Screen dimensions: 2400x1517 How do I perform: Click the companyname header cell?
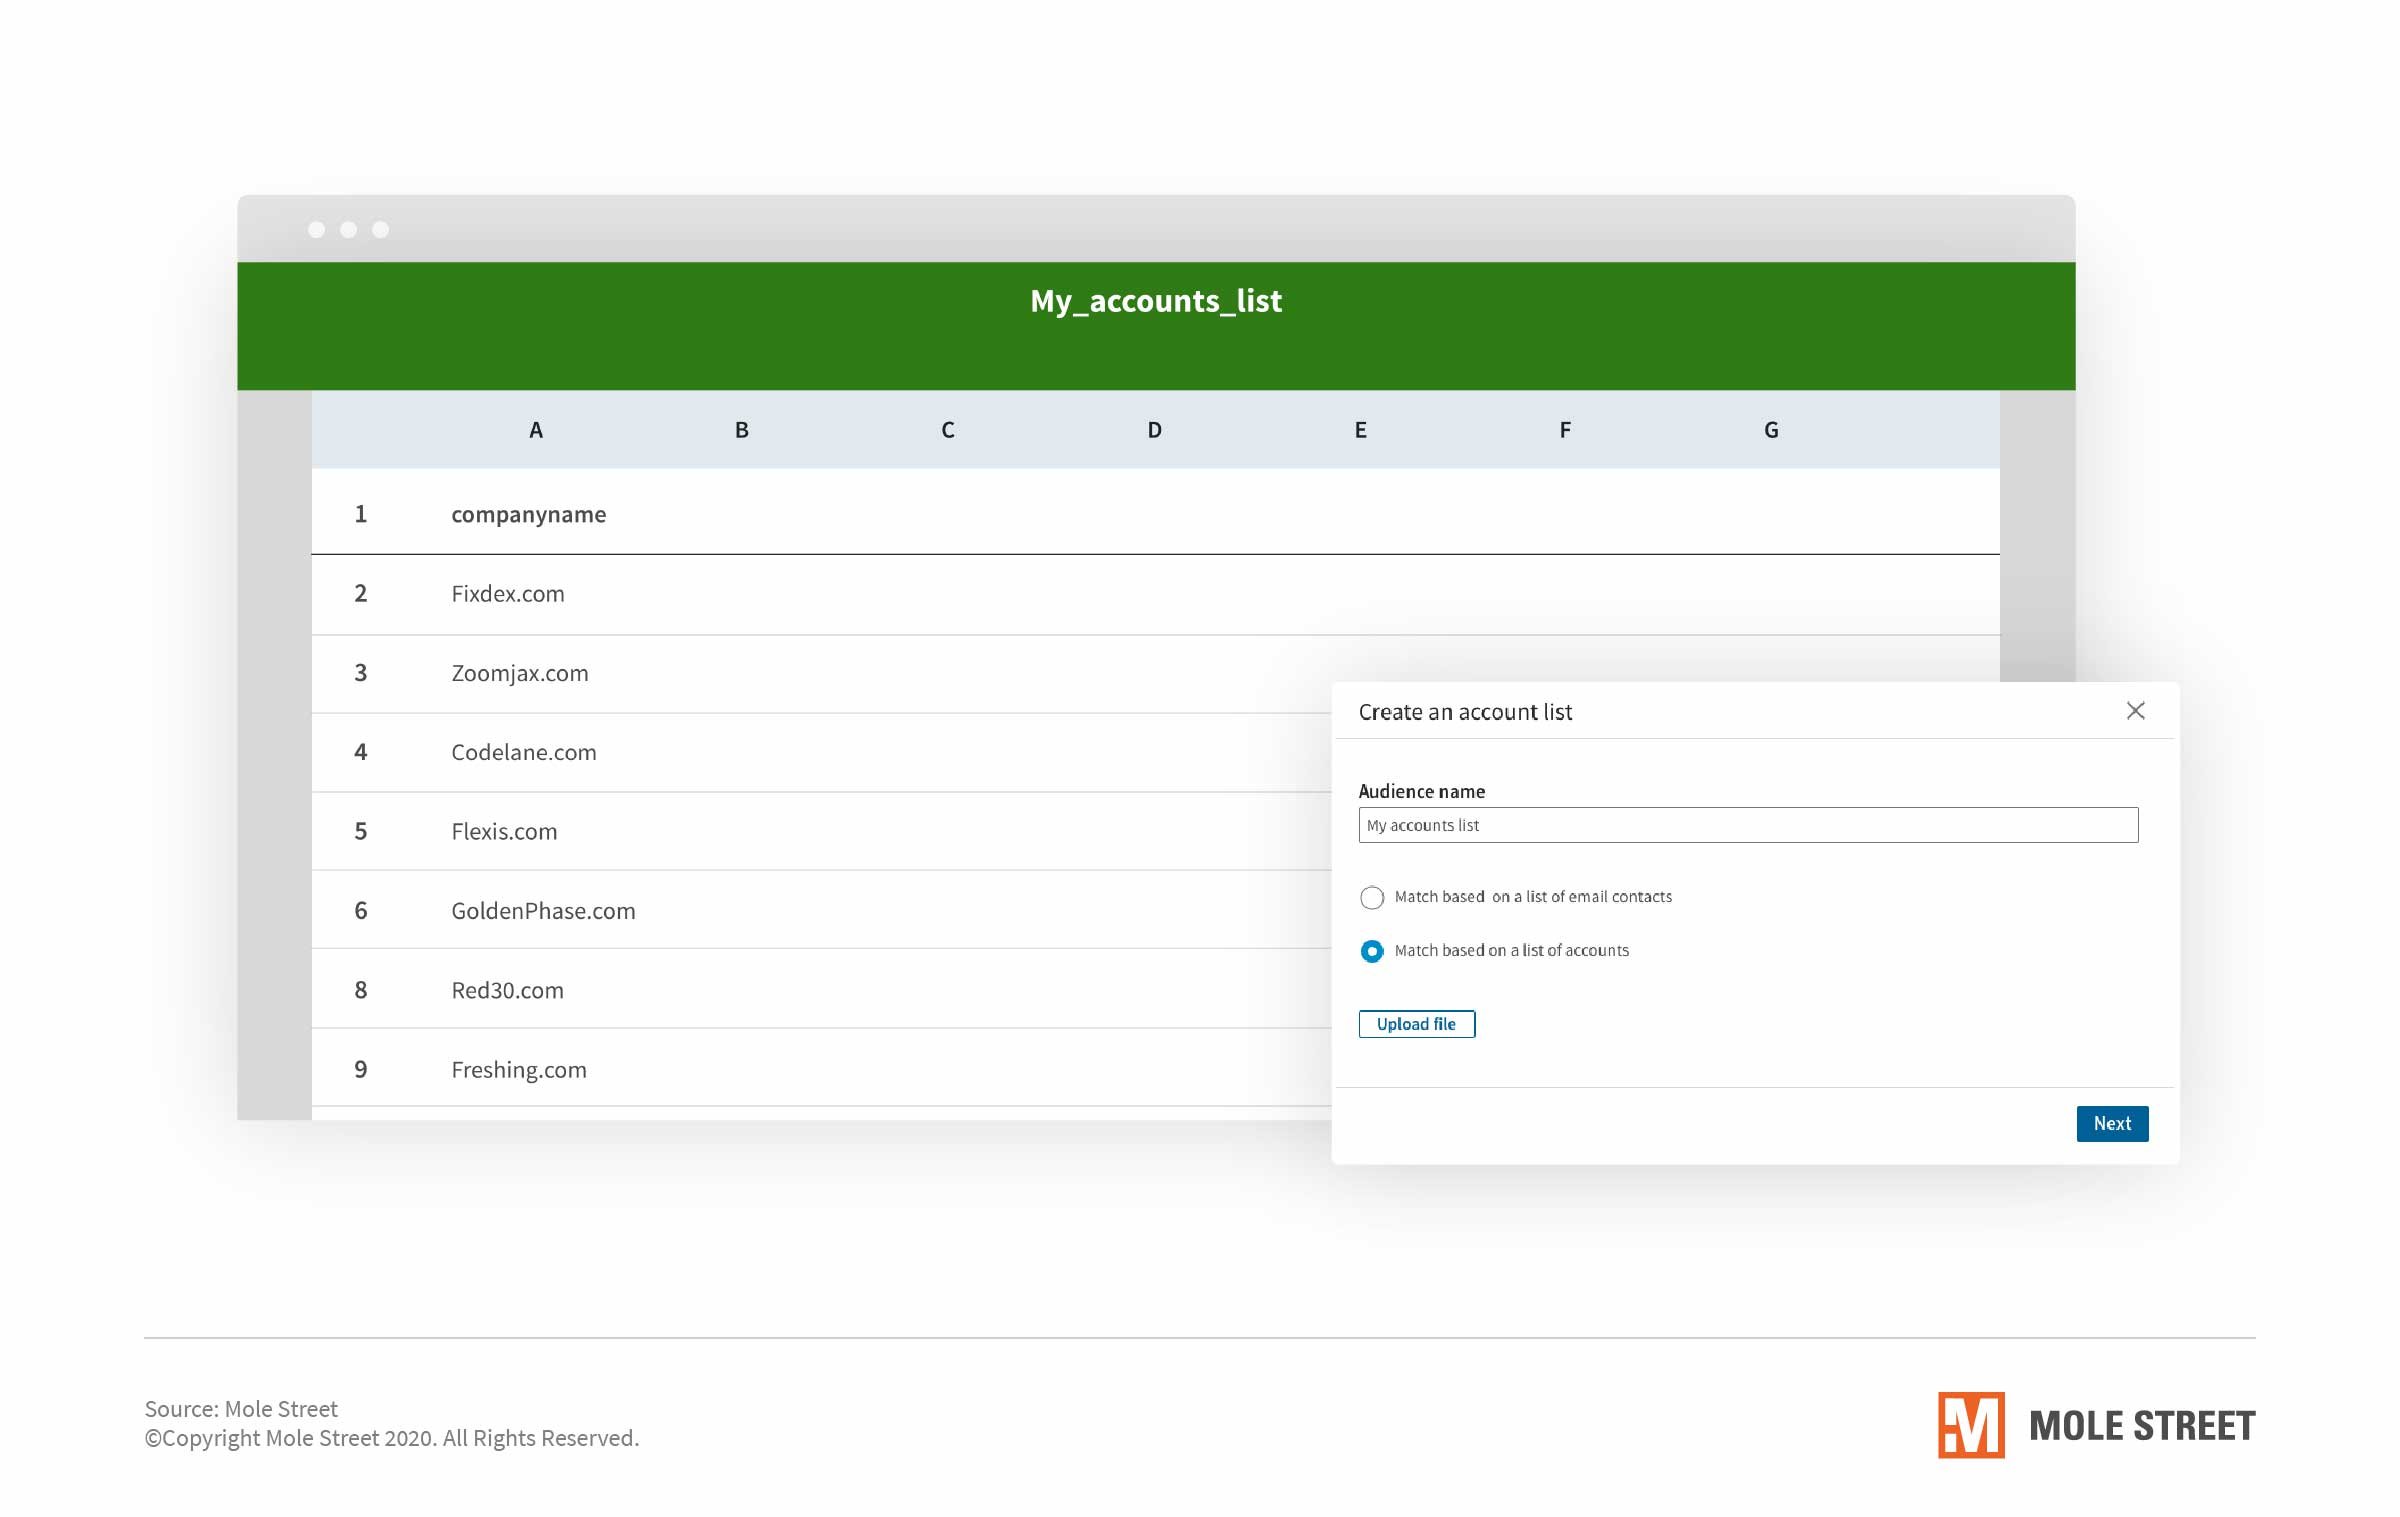(x=528, y=515)
